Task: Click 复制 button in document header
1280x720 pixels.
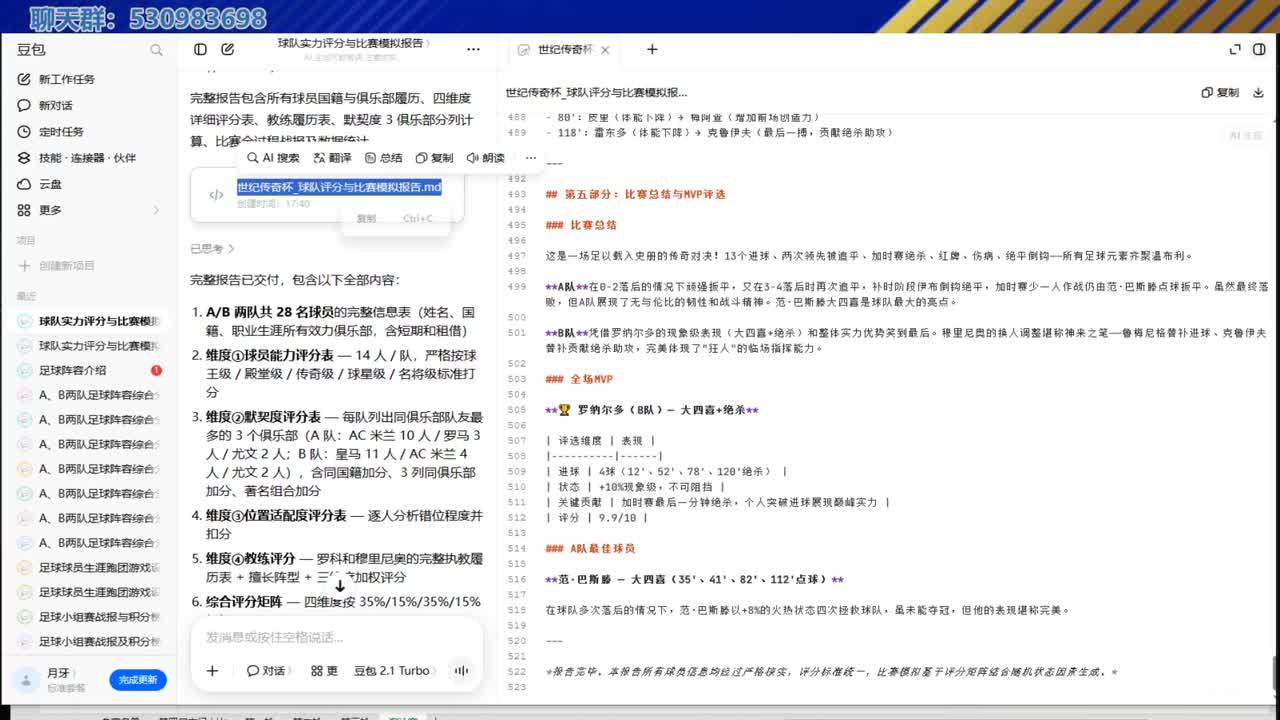Action: (1220, 92)
